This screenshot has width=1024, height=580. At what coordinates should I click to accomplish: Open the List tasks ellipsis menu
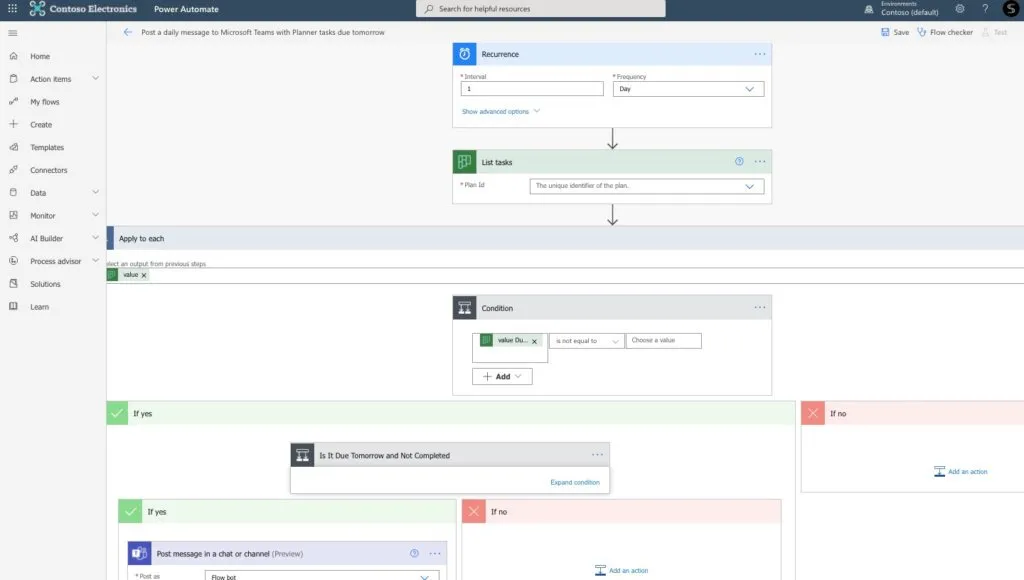(x=760, y=161)
